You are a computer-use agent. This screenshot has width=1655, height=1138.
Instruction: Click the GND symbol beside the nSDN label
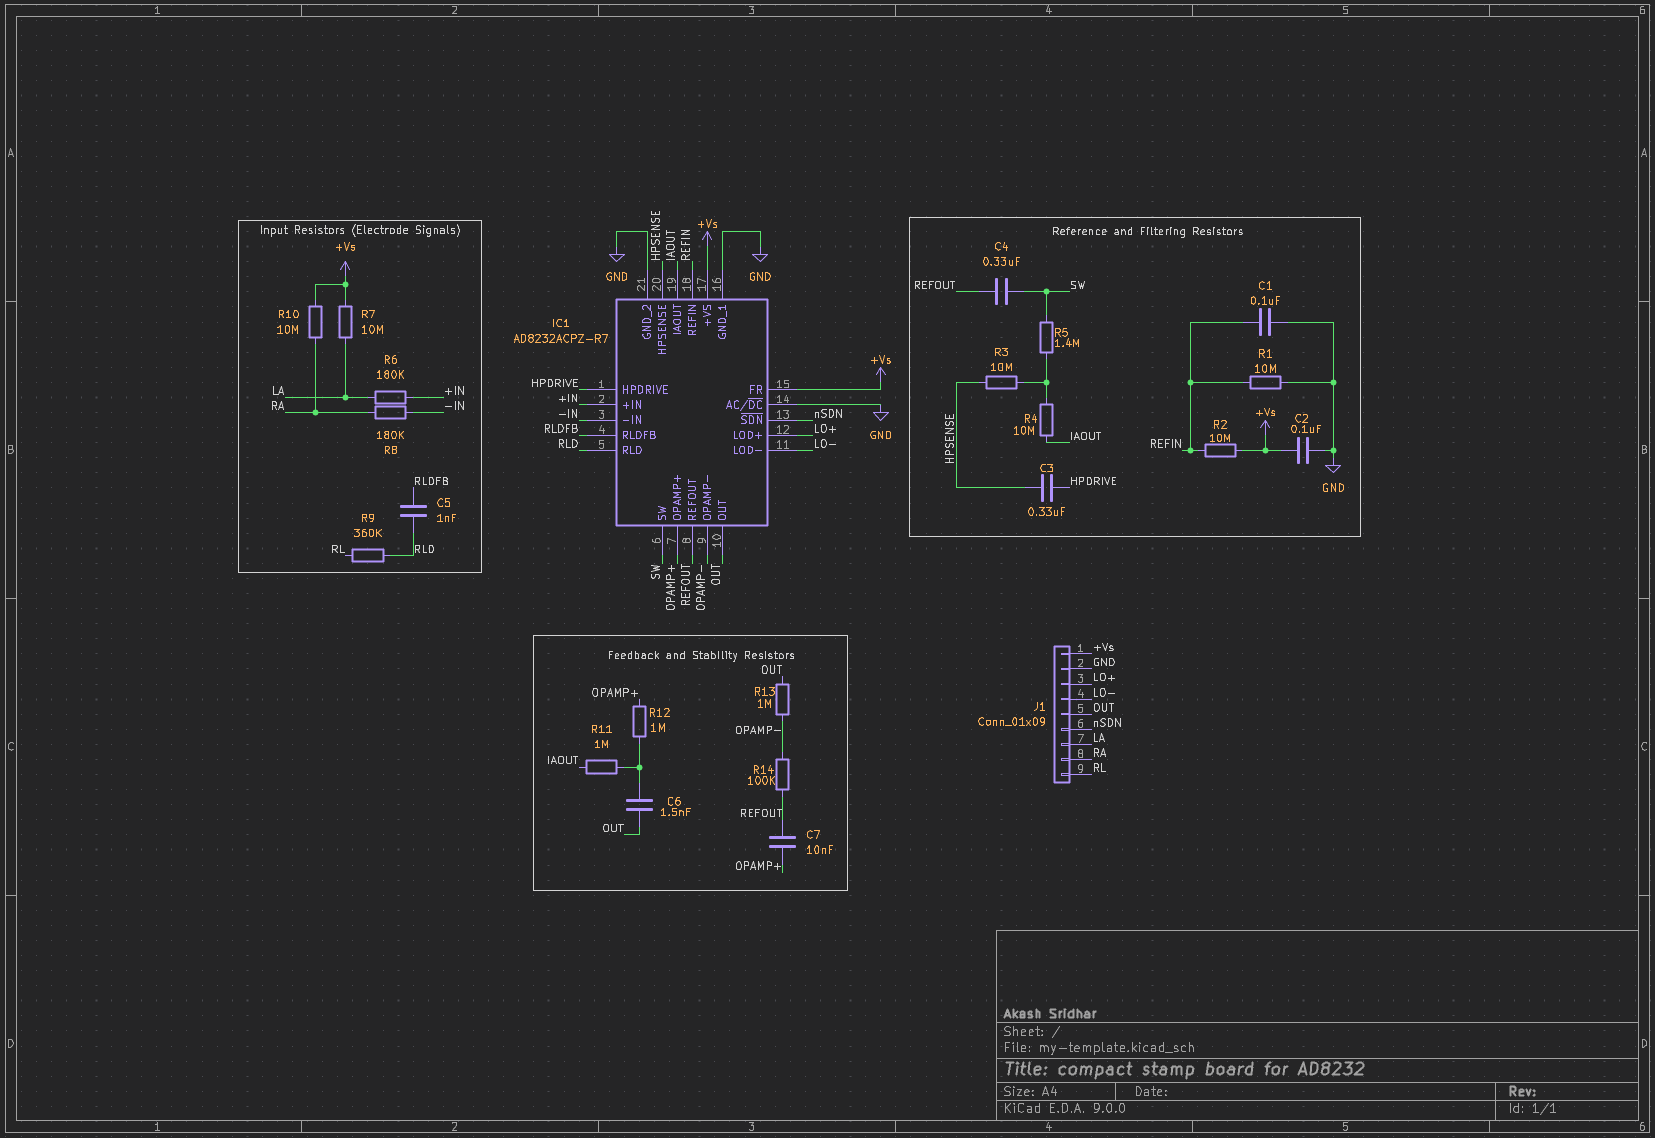pos(880,416)
